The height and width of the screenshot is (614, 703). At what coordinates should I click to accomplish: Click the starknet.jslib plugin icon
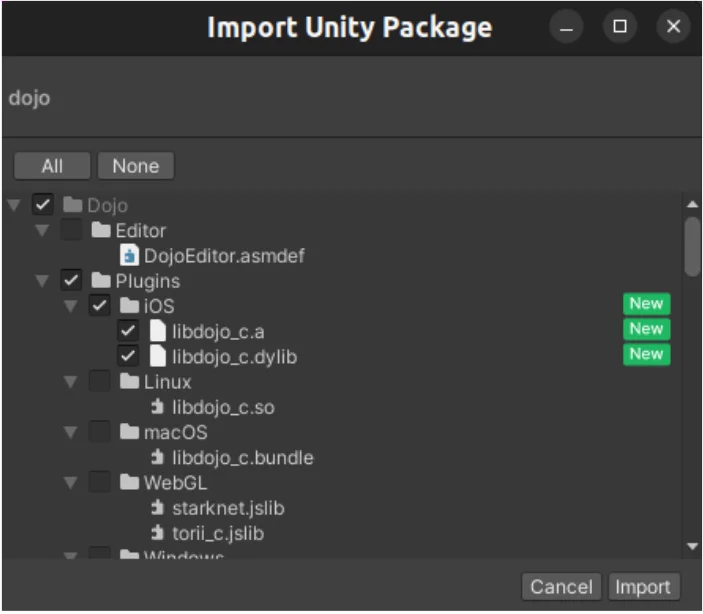(157, 508)
